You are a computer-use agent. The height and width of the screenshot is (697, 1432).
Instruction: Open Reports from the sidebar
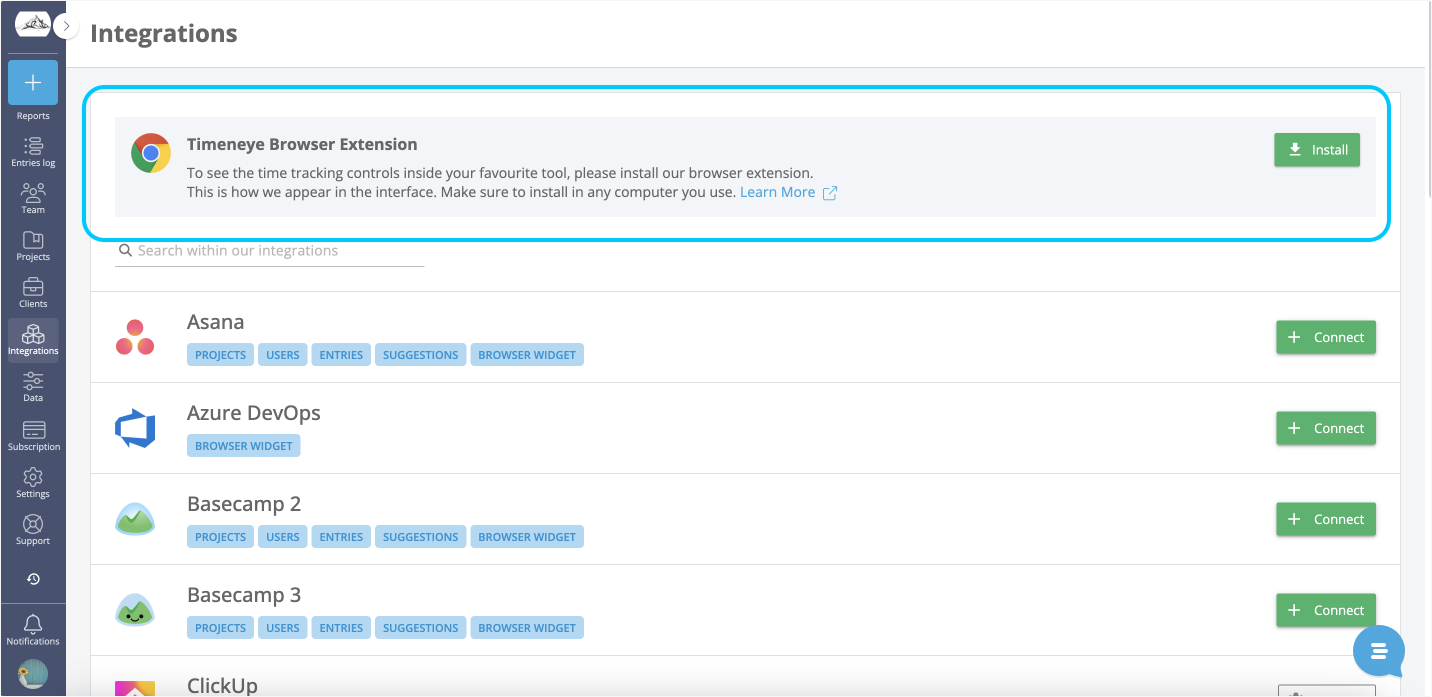pyautogui.click(x=33, y=116)
